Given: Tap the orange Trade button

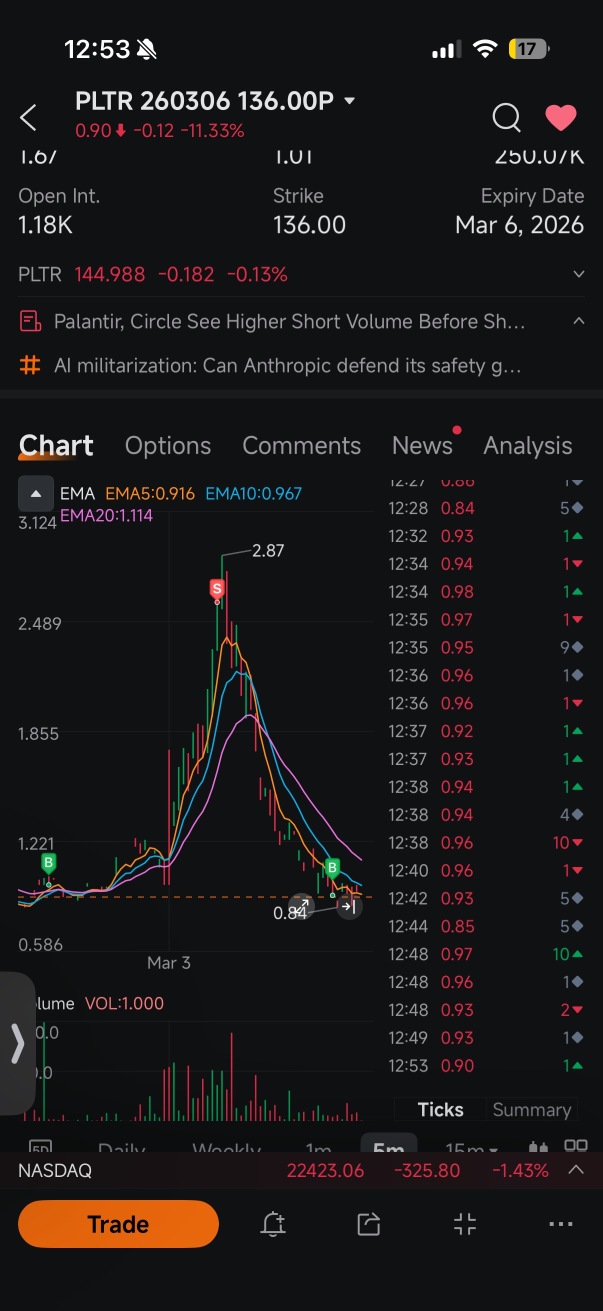Looking at the screenshot, I should coord(118,1224).
